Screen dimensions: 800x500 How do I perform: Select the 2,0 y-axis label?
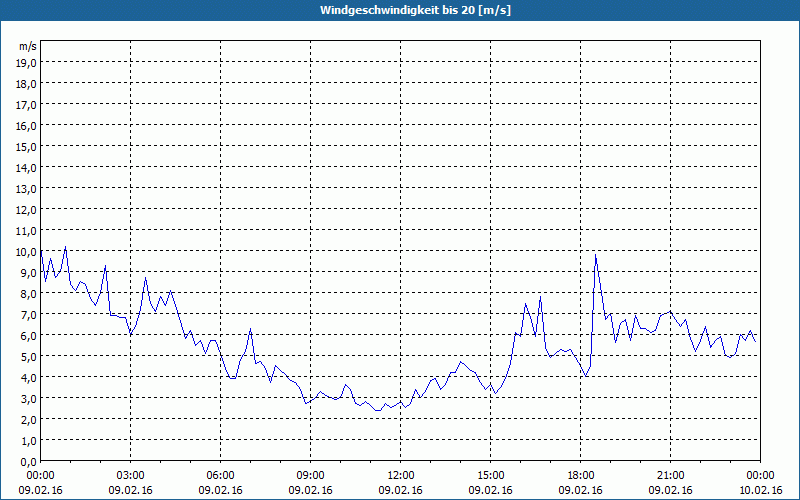[x=28, y=419]
